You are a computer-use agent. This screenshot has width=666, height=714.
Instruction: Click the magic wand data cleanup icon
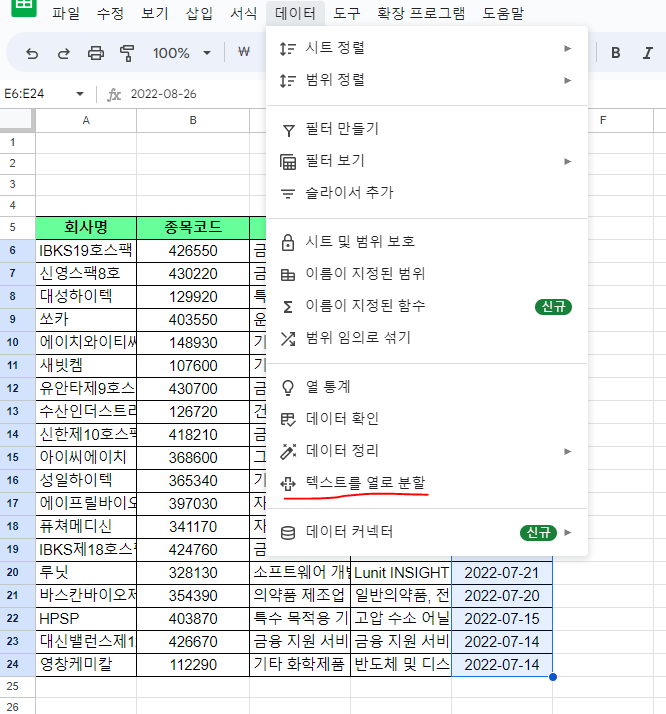pyautogui.click(x=288, y=451)
